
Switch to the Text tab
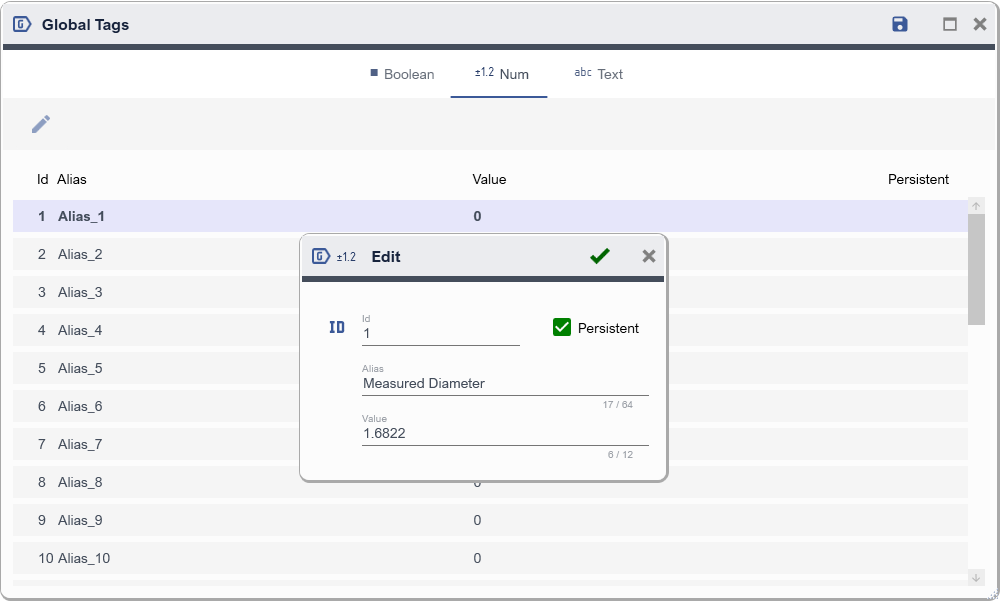coord(599,74)
